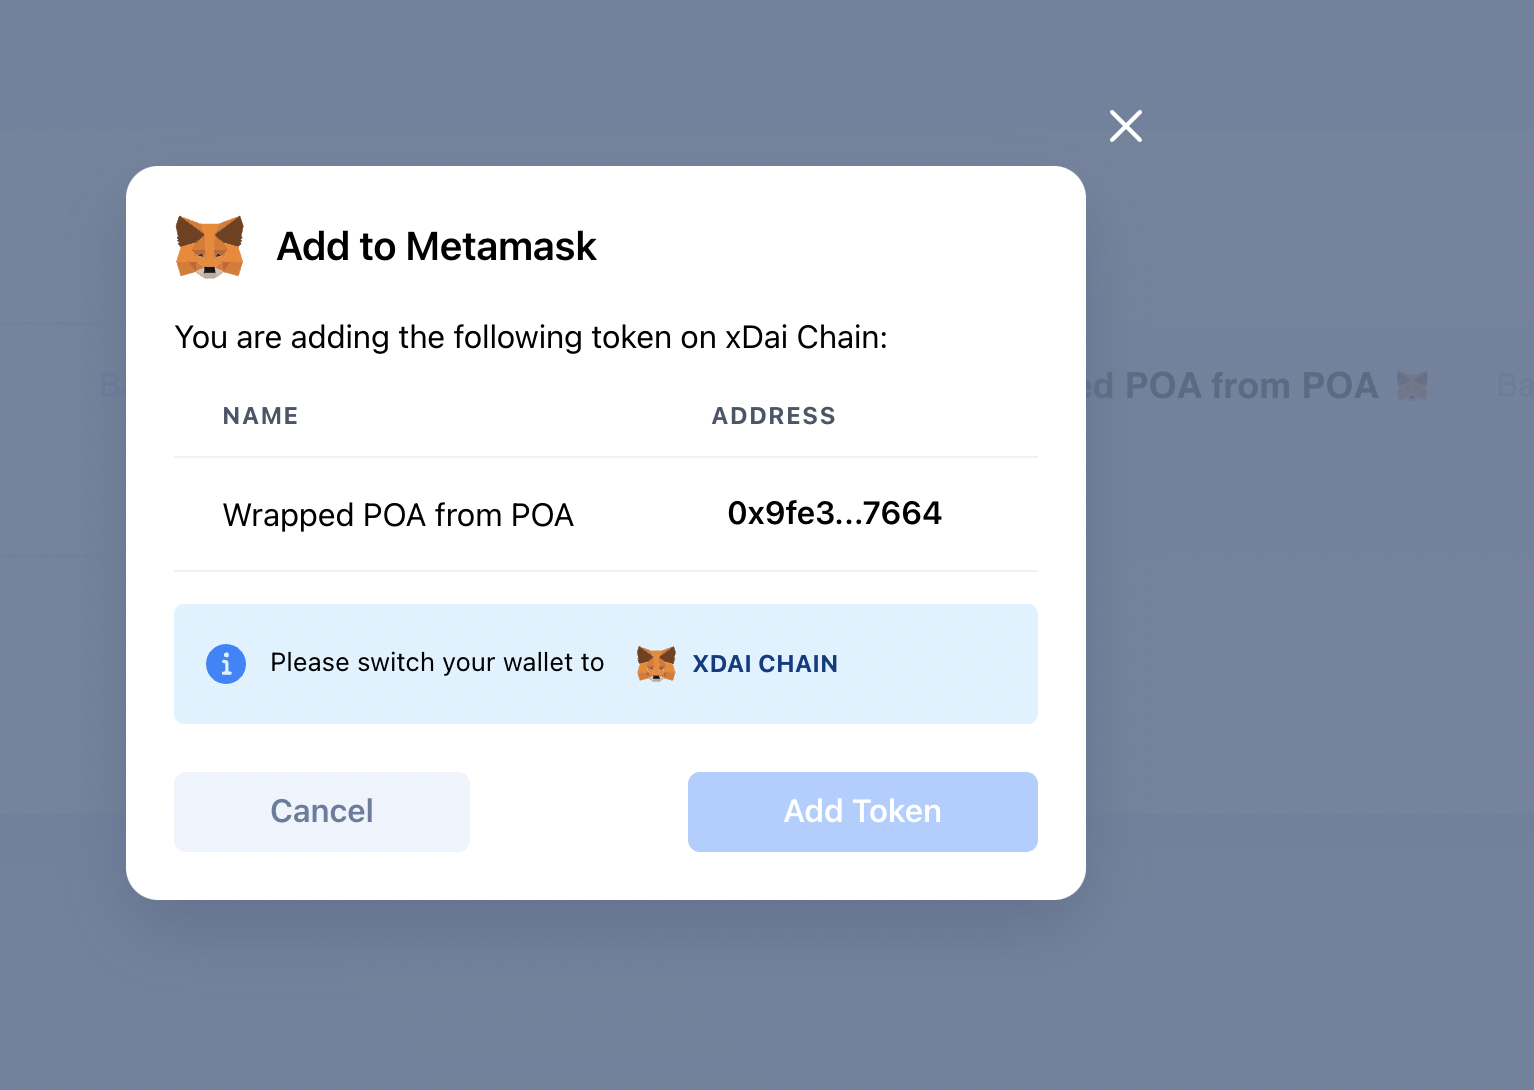Image resolution: width=1534 pixels, height=1090 pixels.
Task: Click the information circle in the blue banner
Action: pyautogui.click(x=226, y=663)
